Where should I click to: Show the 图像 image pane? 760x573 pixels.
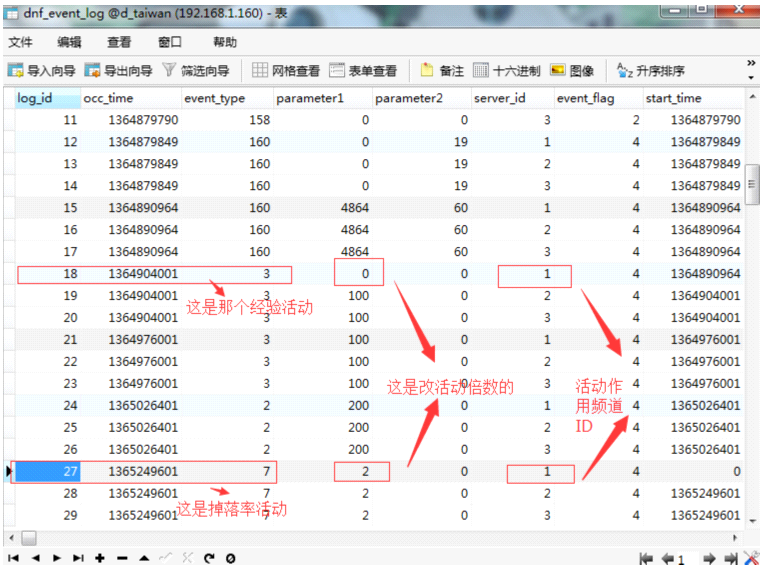pyautogui.click(x=572, y=71)
